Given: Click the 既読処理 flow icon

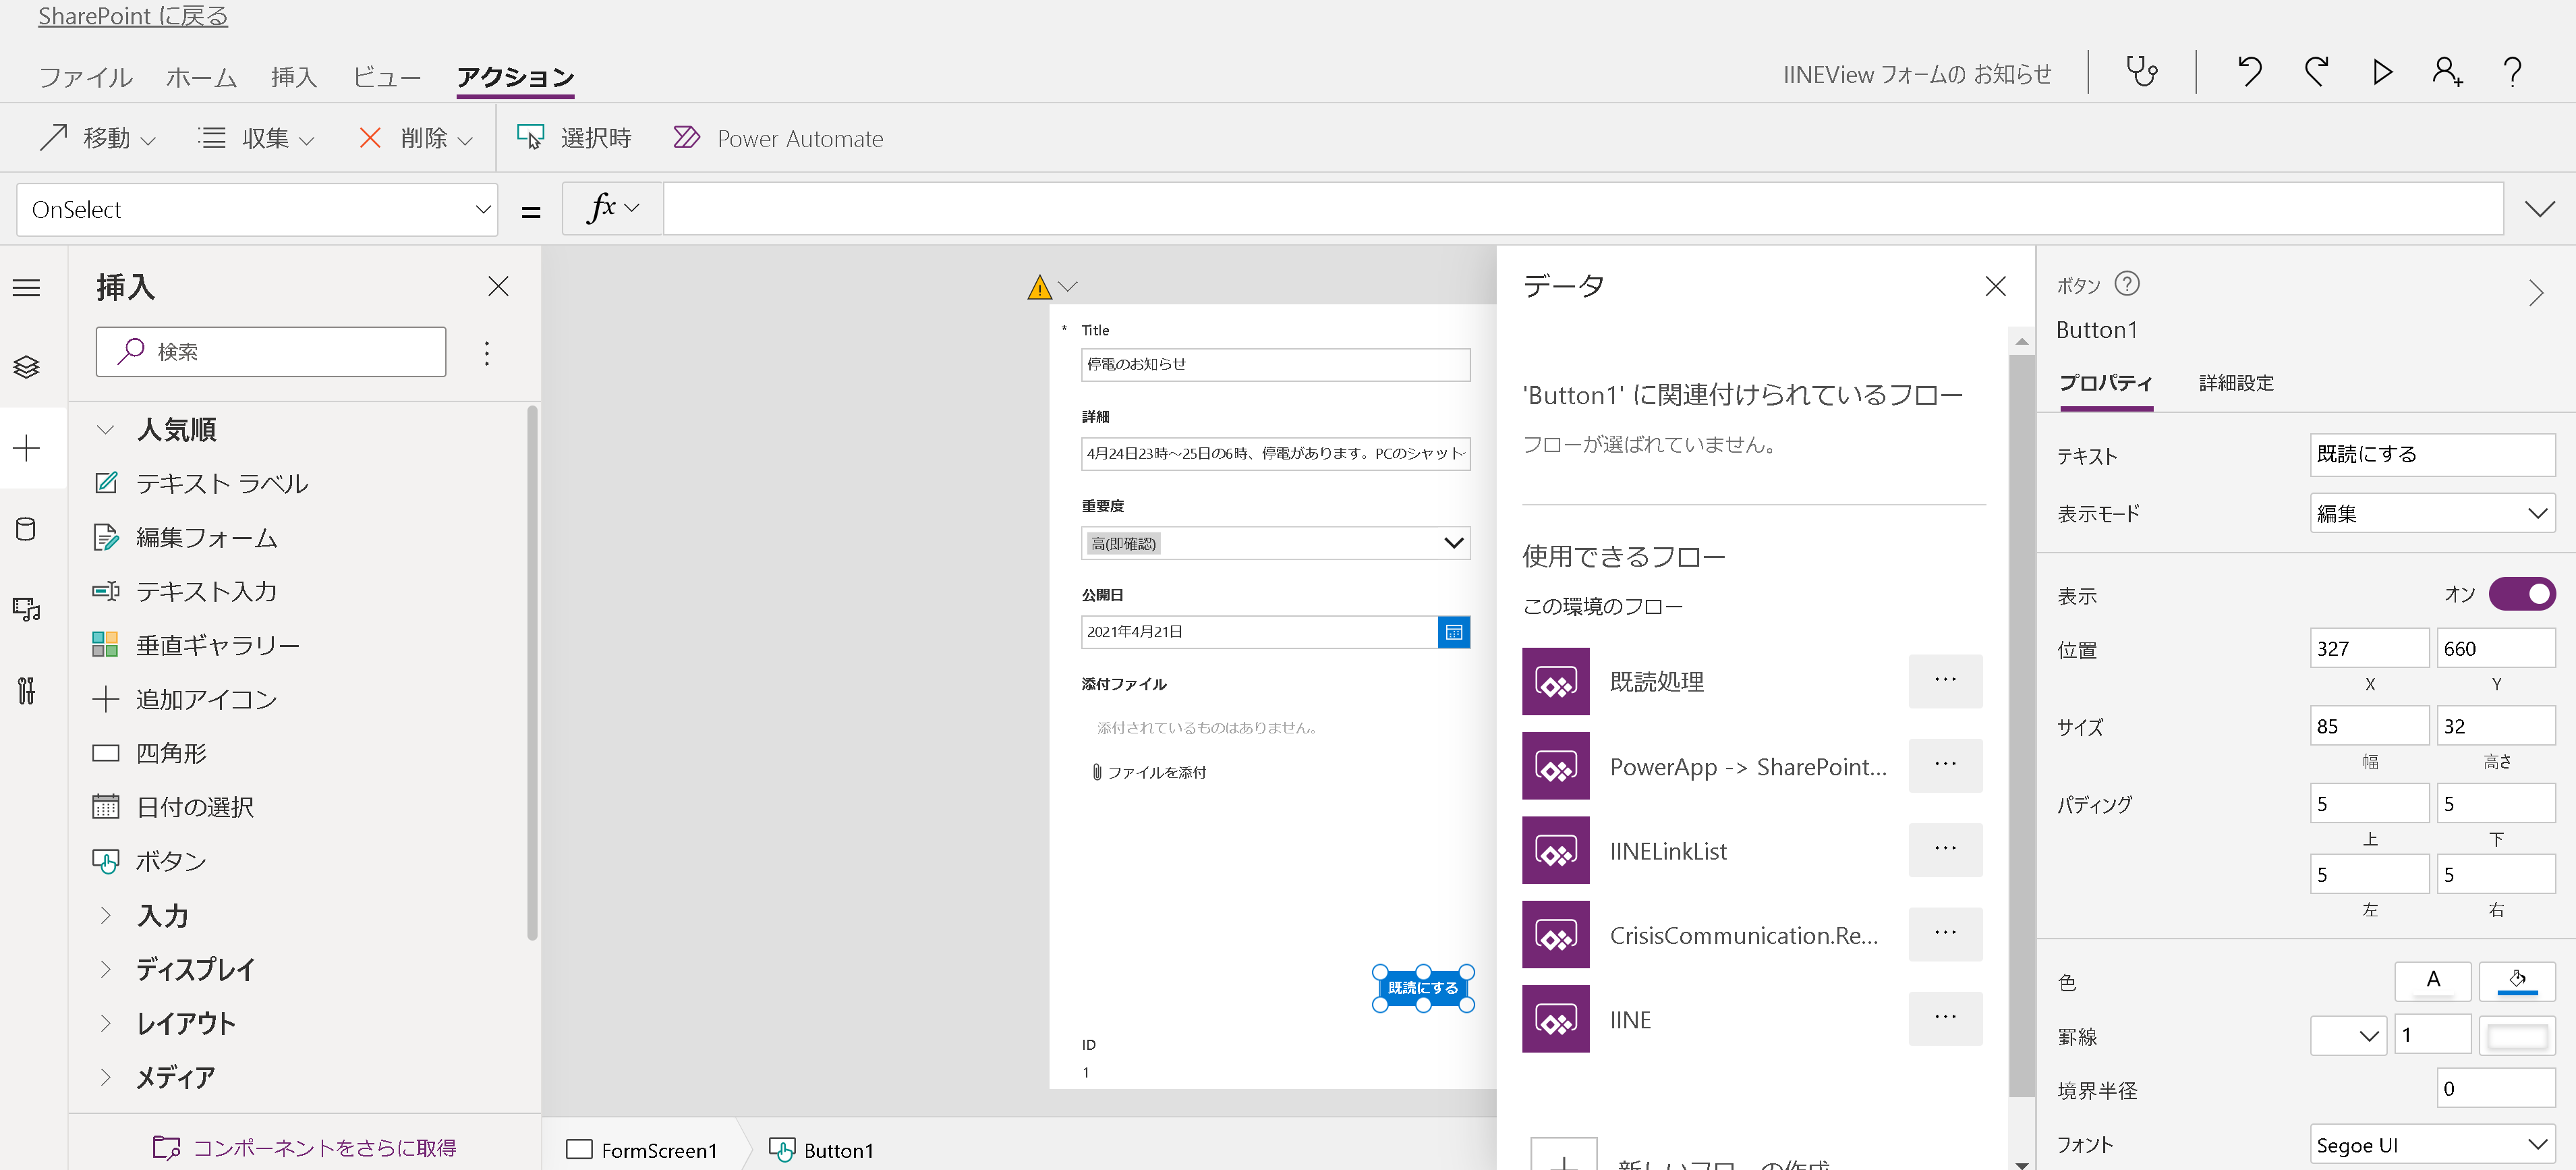Looking at the screenshot, I should pos(1555,682).
